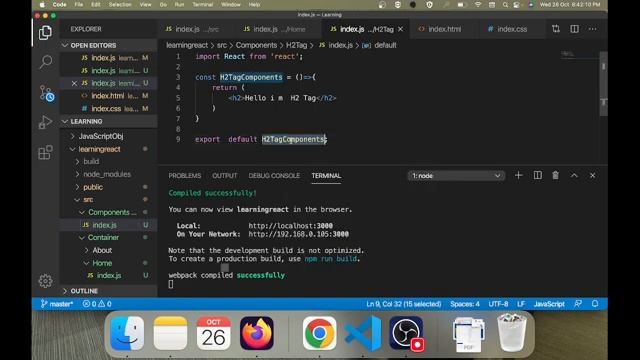The width and height of the screenshot is (640, 360).
Task: Open the Run and Debug view
Action: [x=45, y=122]
